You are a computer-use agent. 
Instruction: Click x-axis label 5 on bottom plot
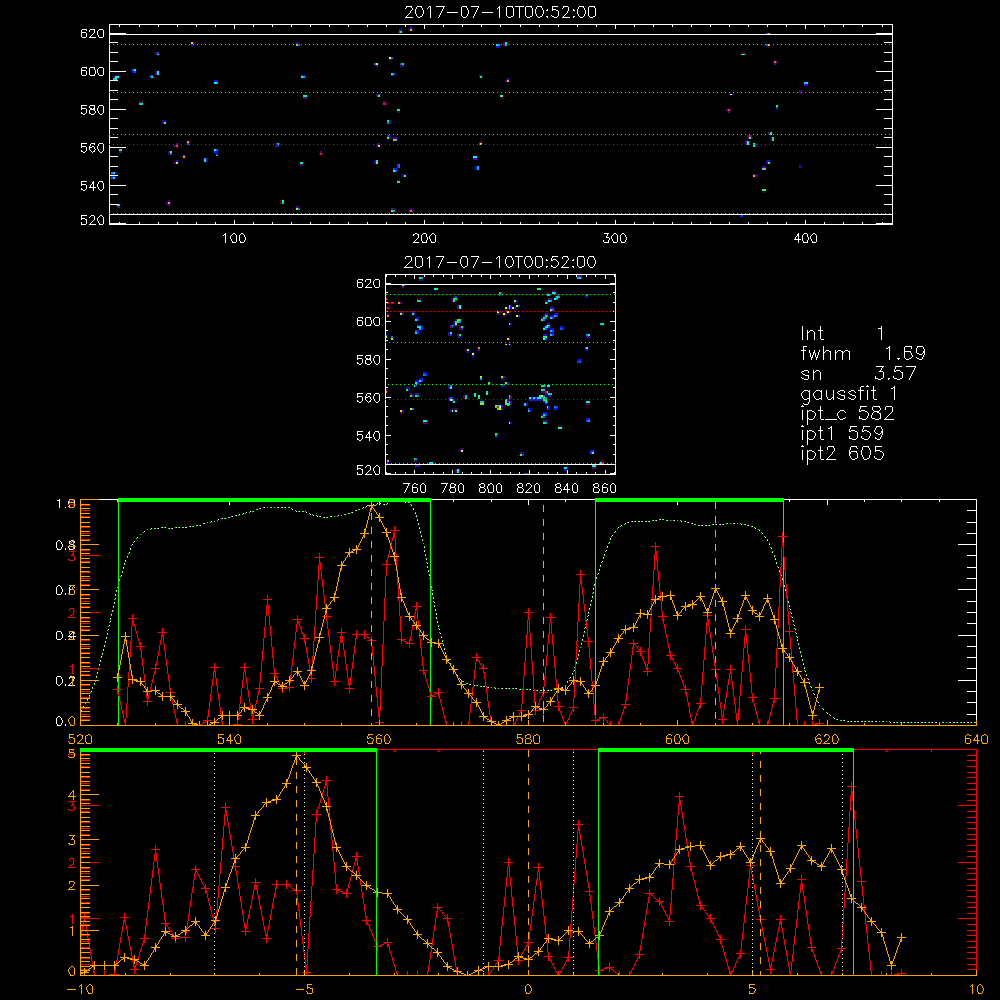coord(752,989)
